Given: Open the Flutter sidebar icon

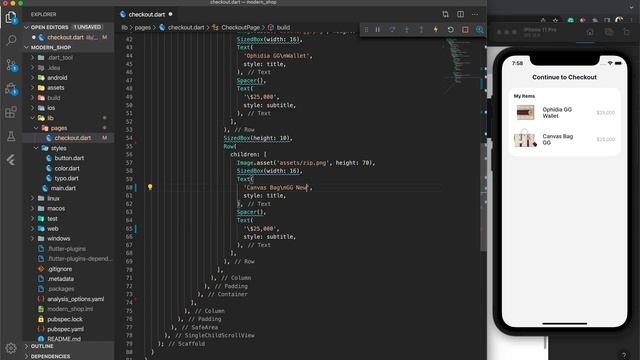Looking at the screenshot, I should coord(11,160).
